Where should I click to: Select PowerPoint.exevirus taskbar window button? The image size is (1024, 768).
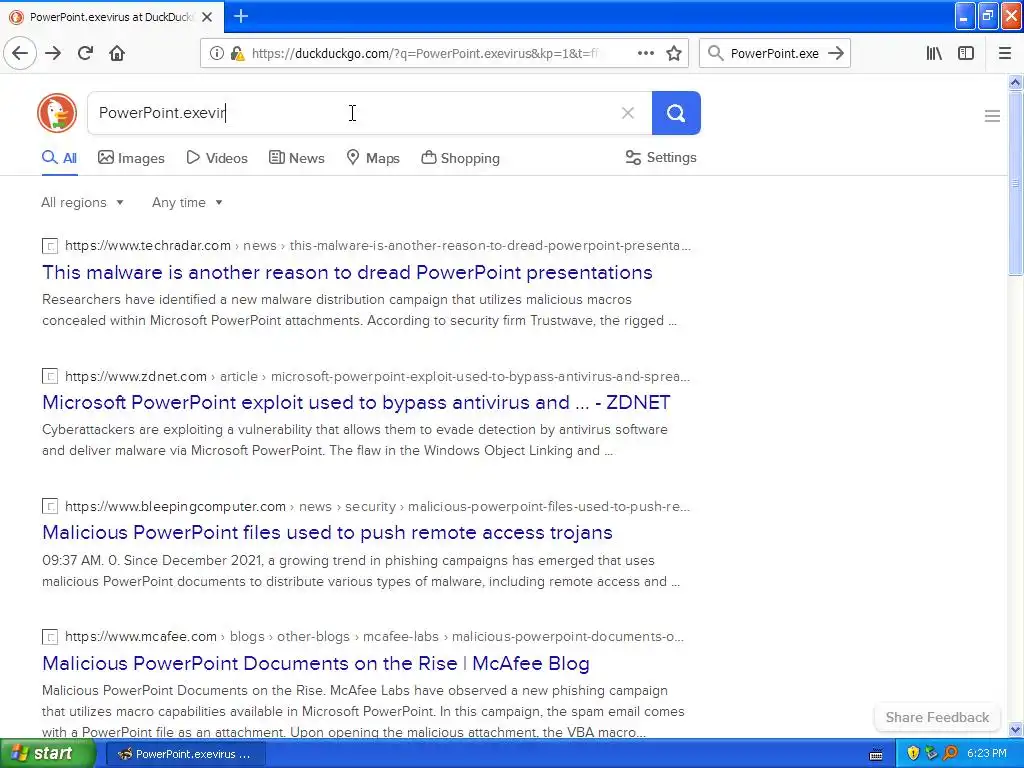[185, 754]
